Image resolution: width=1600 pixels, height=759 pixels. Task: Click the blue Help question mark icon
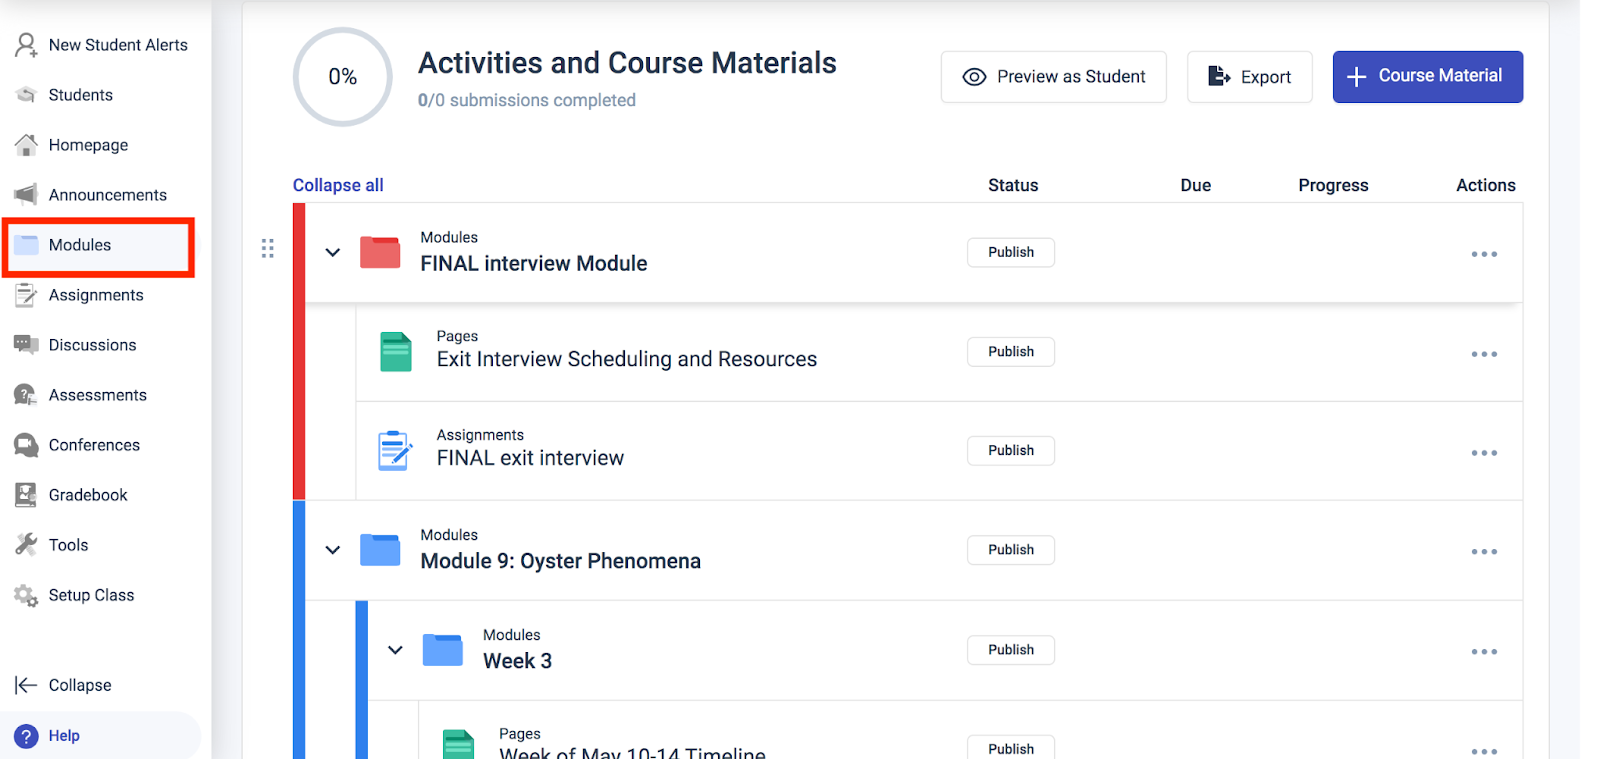[27, 736]
